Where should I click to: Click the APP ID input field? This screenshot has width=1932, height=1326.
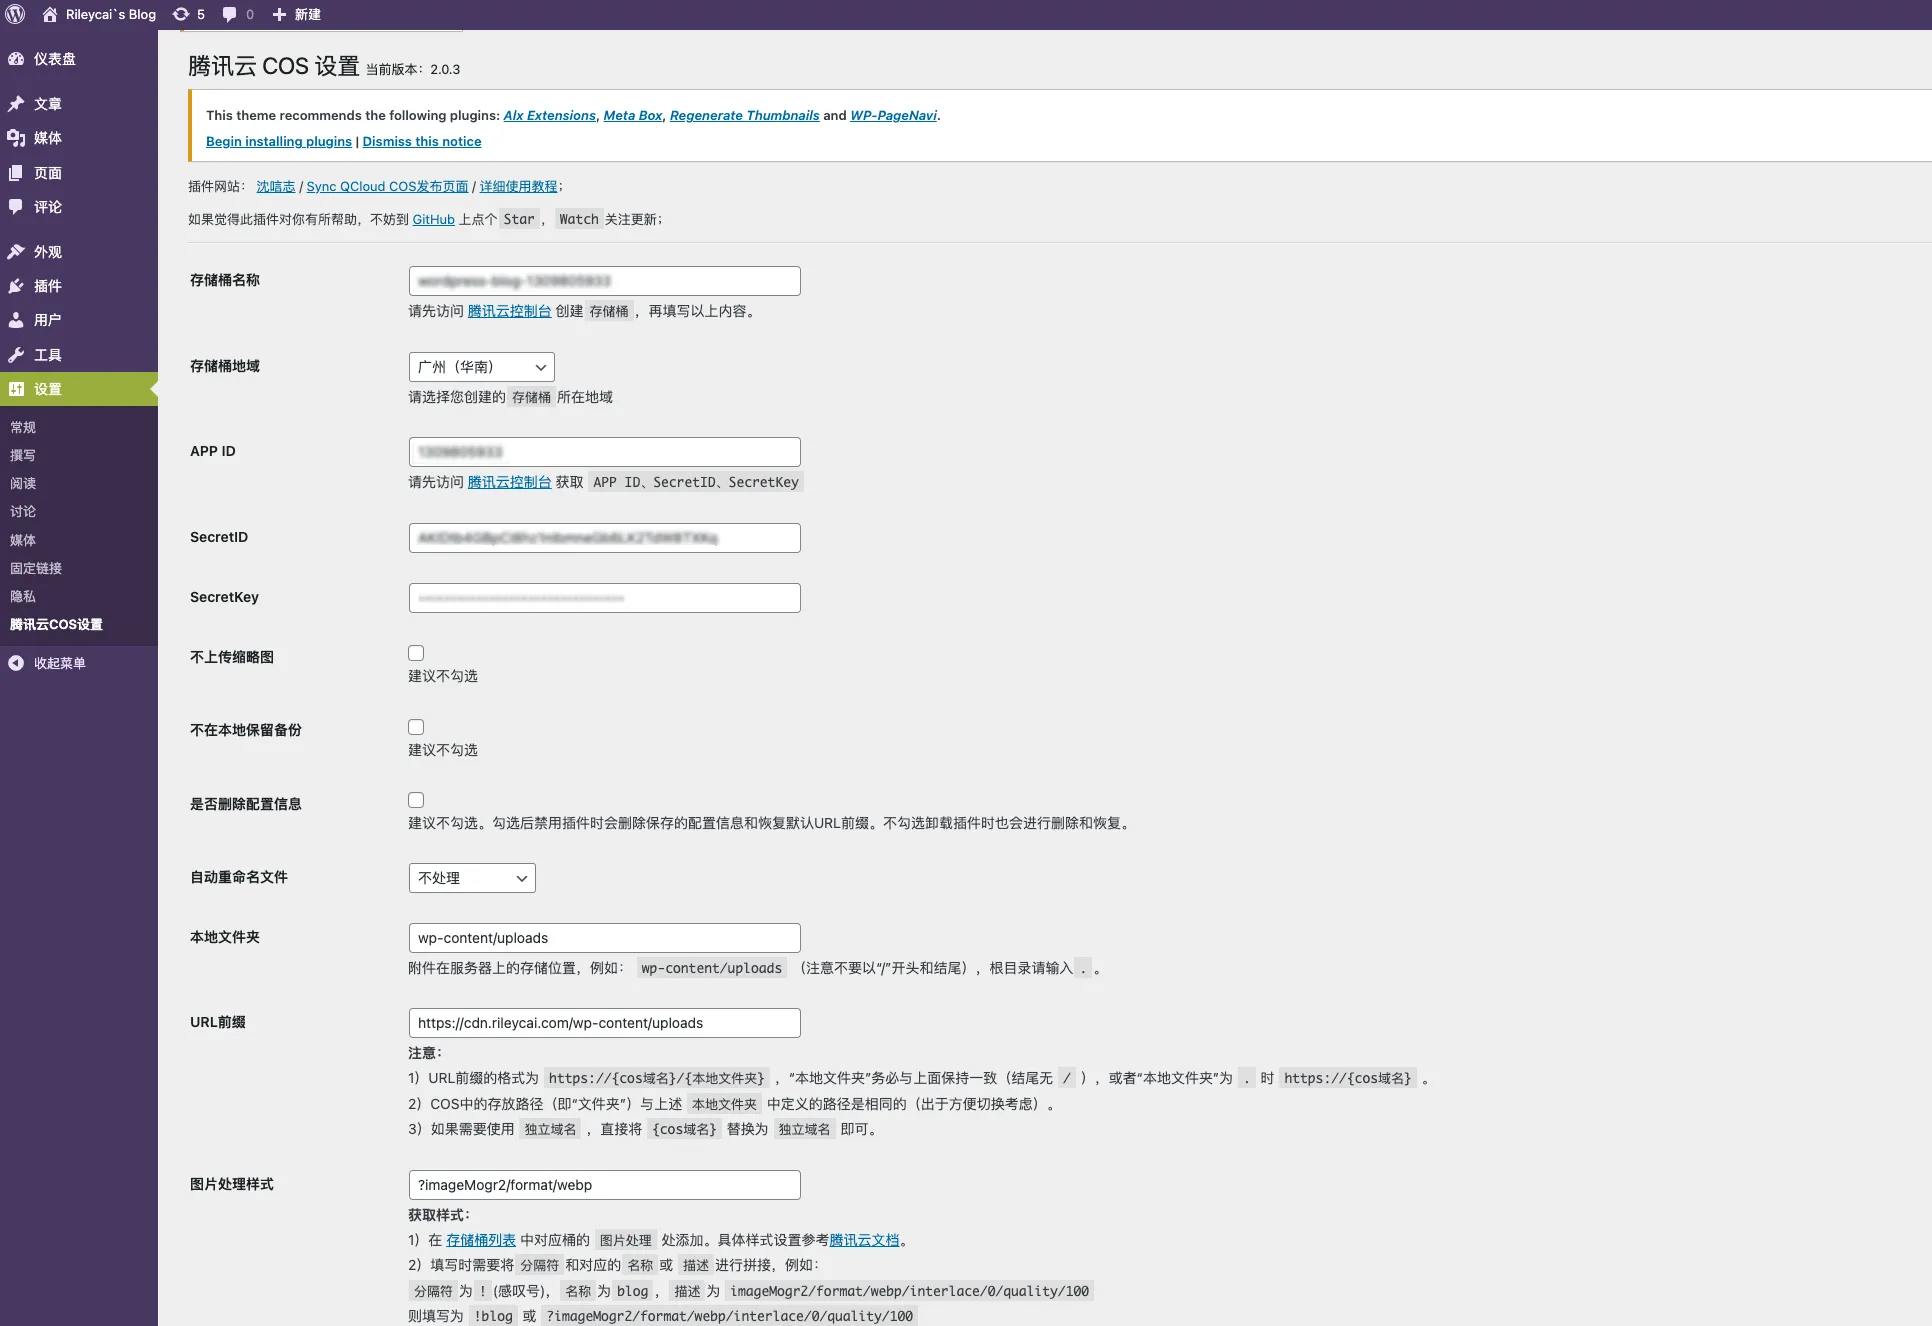point(605,452)
